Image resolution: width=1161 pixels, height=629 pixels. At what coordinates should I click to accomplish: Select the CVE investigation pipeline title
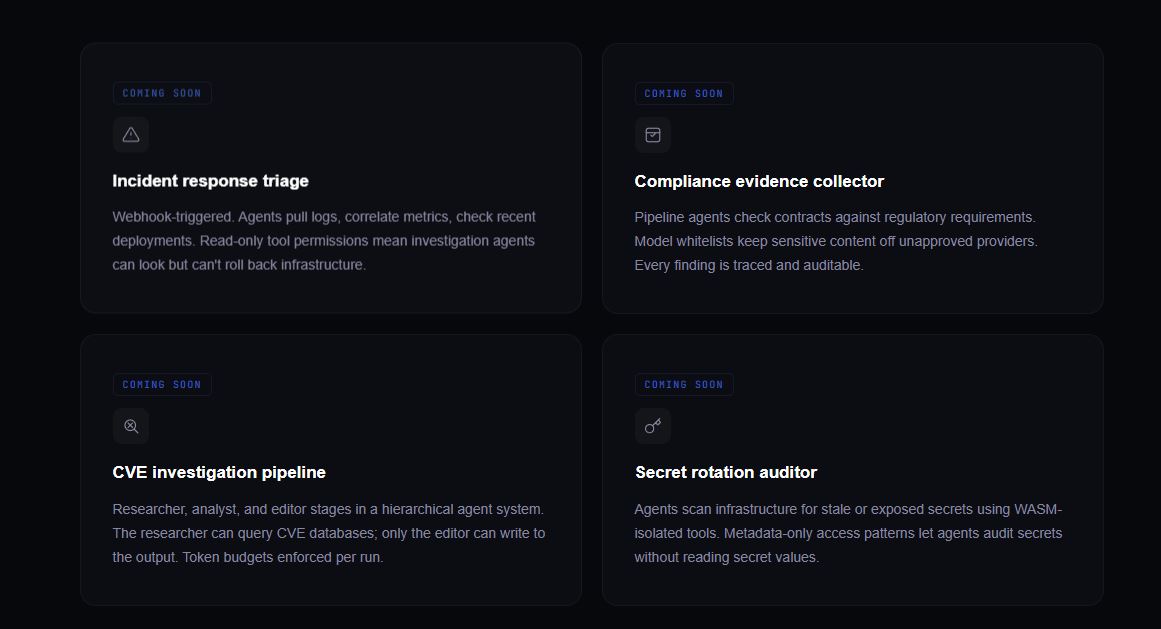(219, 472)
